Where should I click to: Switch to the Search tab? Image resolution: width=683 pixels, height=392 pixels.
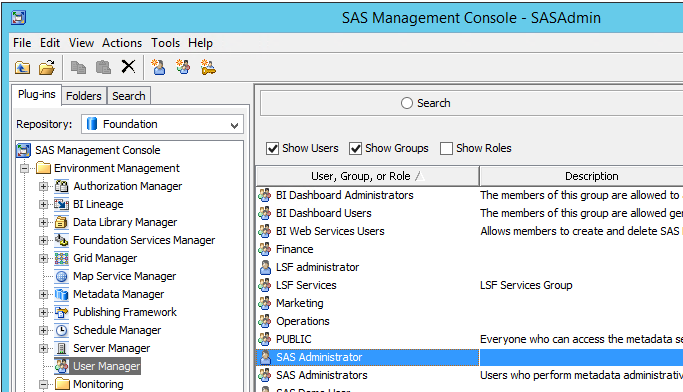coord(128,96)
